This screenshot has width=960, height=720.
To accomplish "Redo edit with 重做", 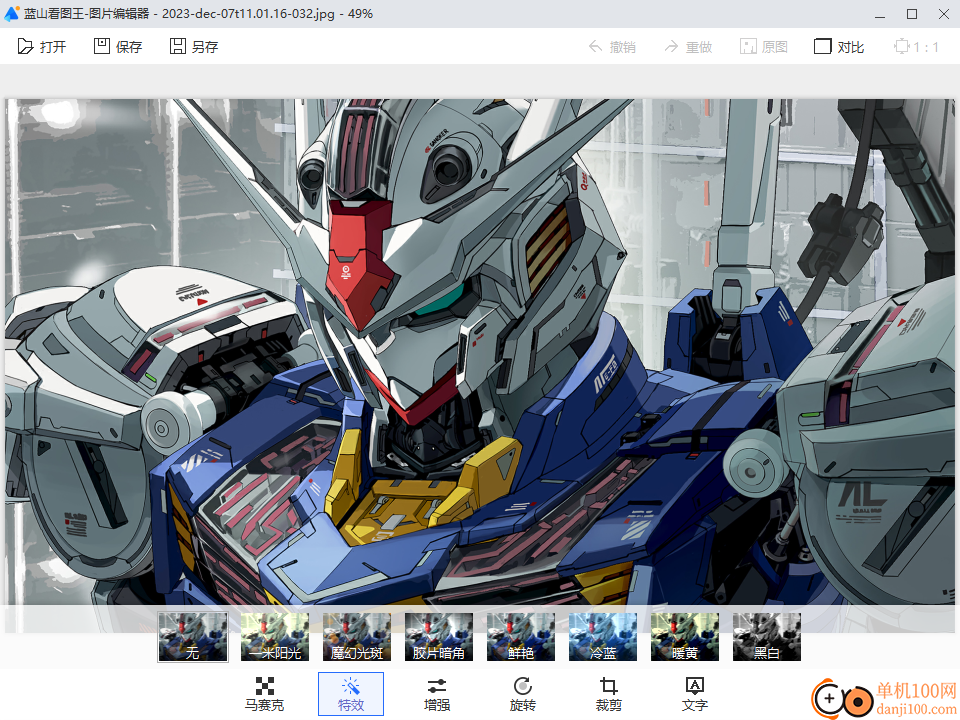I will (x=688, y=47).
